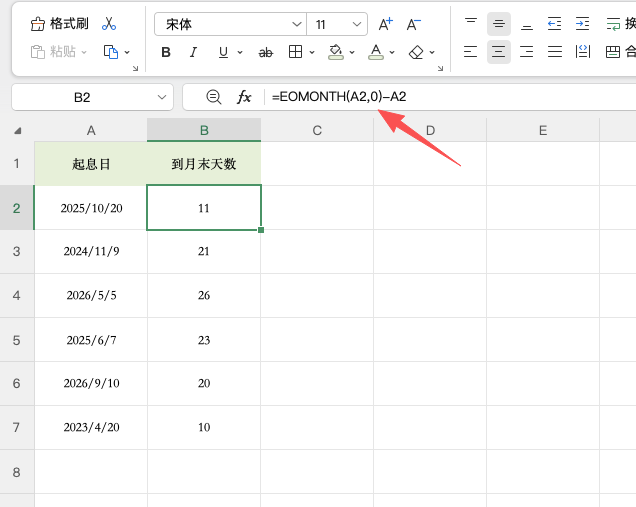Image resolution: width=636 pixels, height=507 pixels.
Task: Select cell showing value 26
Action: (x=204, y=295)
